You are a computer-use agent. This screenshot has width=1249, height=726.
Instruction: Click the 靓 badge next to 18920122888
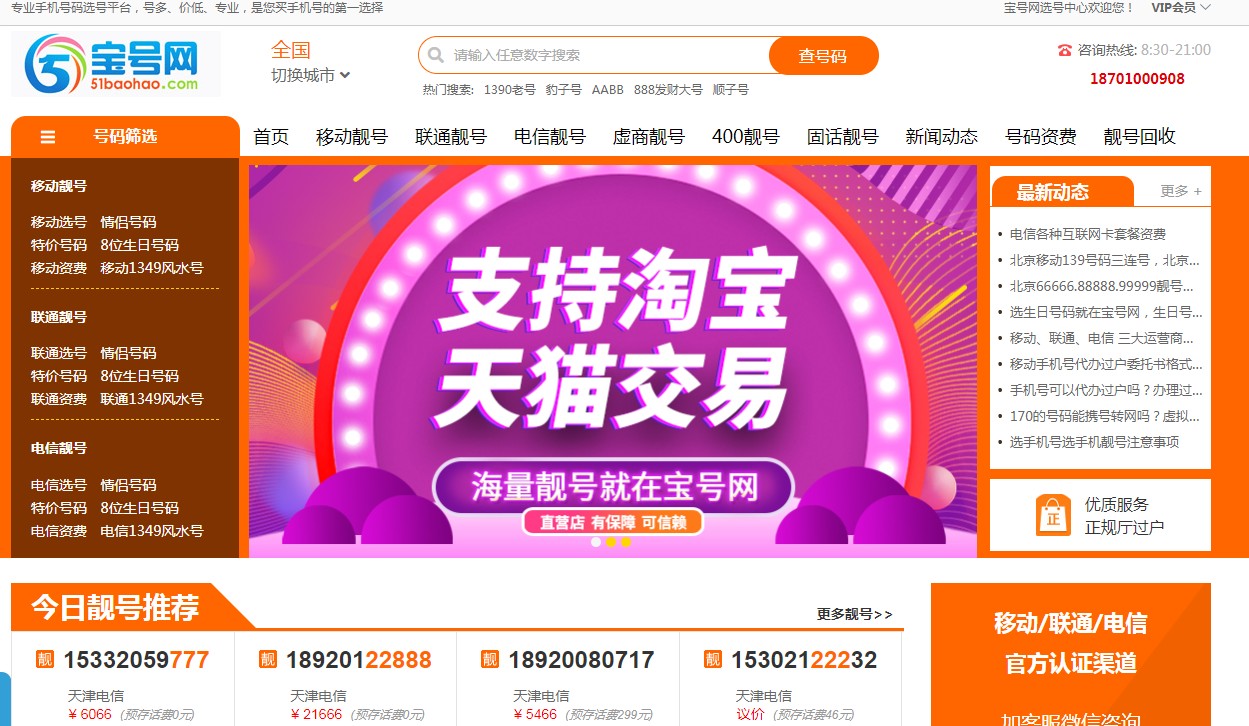click(268, 659)
